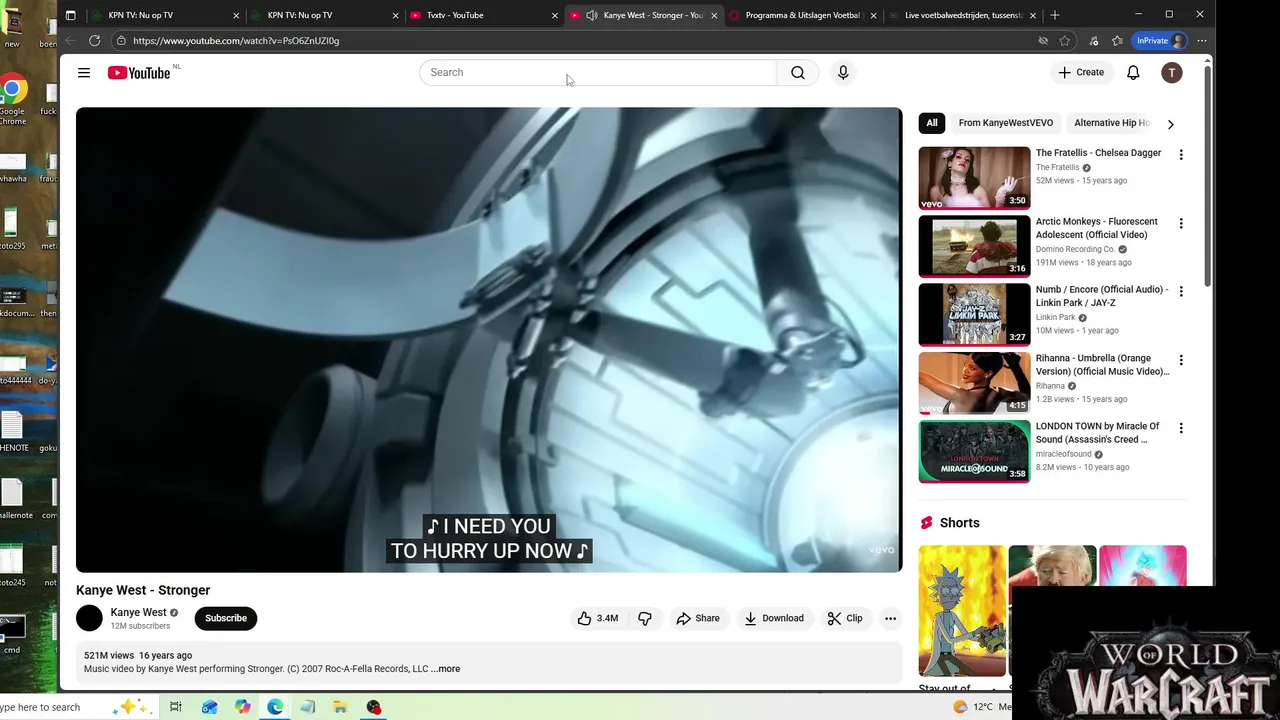This screenshot has width=1280, height=720.
Task: Open the Kanye West channel avatar
Action: pos(89,618)
